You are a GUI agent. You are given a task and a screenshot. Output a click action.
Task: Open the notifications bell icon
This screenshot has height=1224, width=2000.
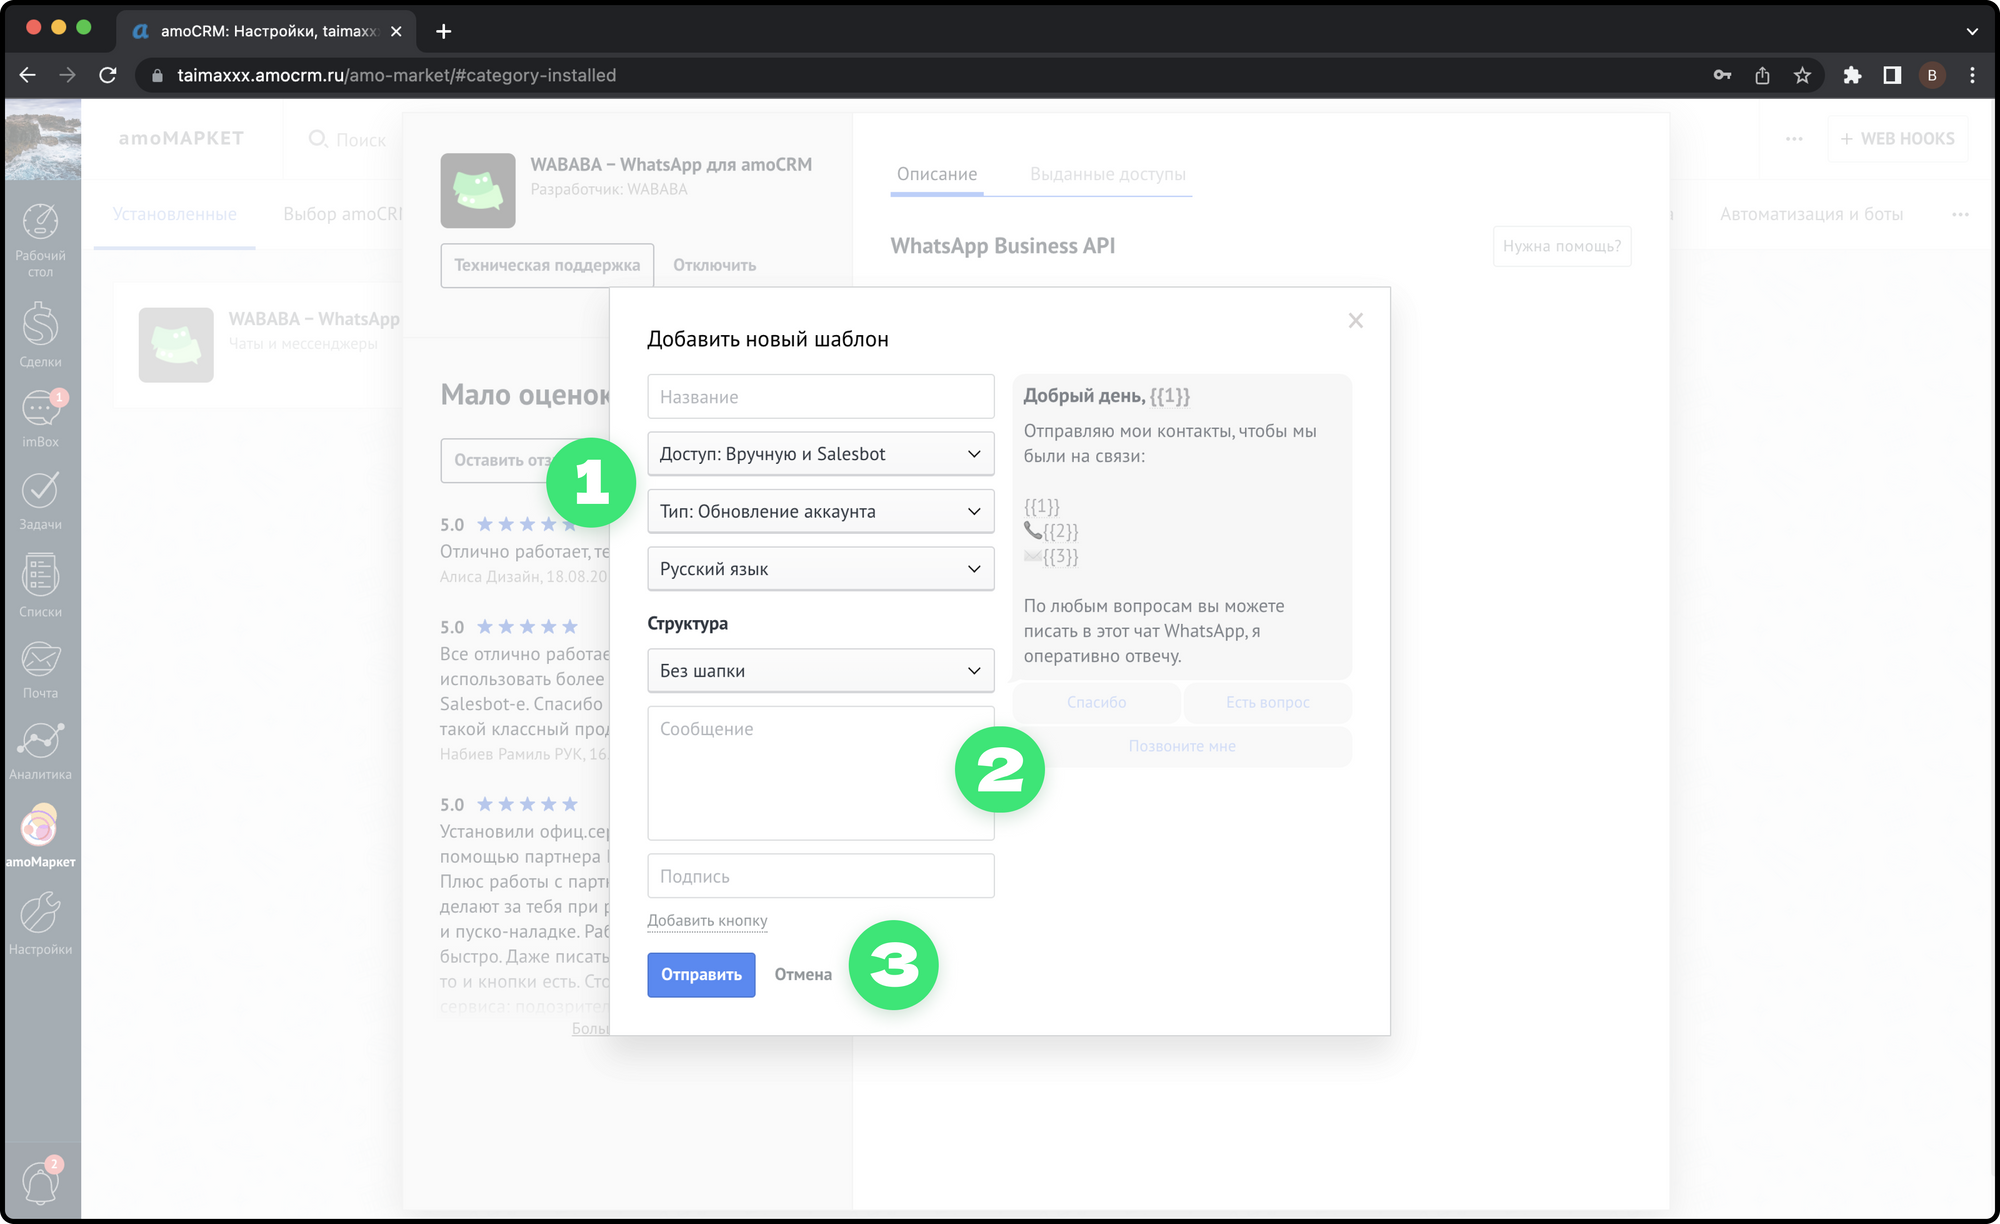pyautogui.click(x=41, y=1182)
